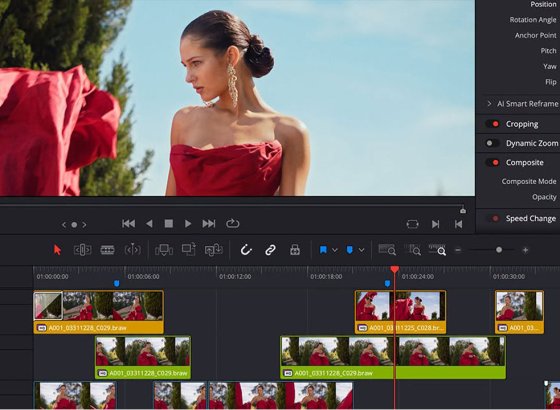Viewport: 560px width, 410px height.
Task: Click the timeline zoom slider handle
Action: [x=499, y=250]
